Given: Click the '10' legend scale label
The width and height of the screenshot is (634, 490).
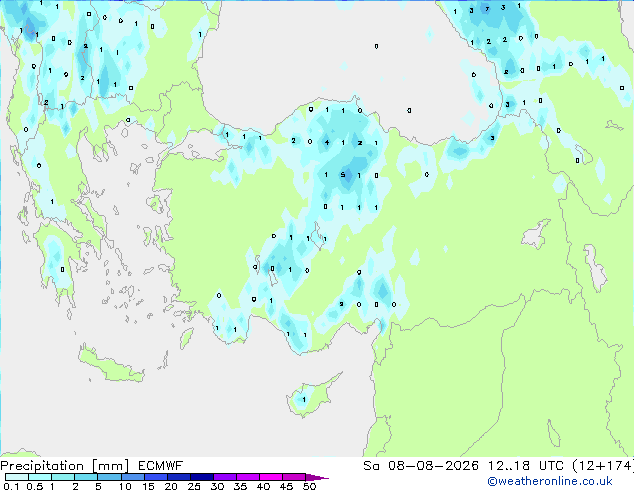Looking at the screenshot, I should pyautogui.click(x=125, y=486).
